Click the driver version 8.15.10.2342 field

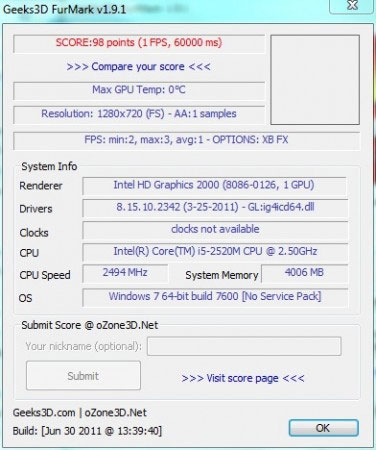coord(215,208)
